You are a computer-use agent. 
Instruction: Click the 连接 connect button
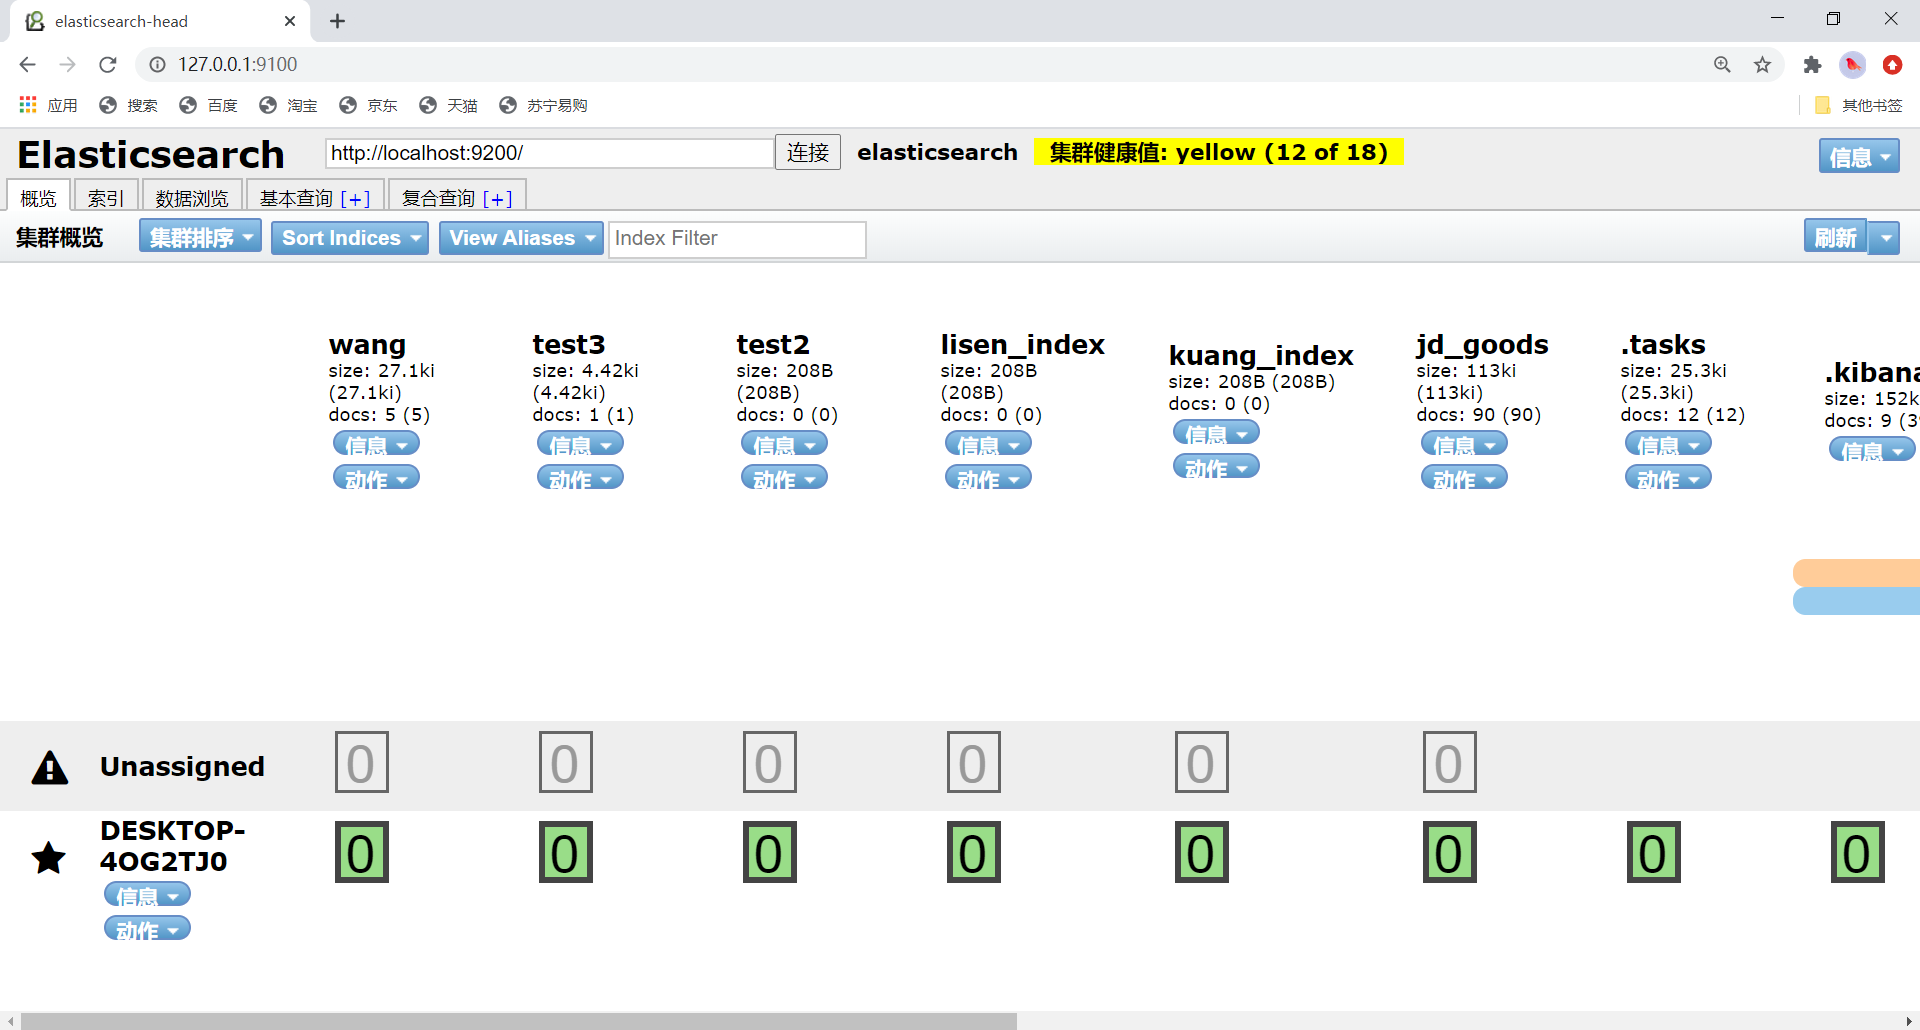808,152
